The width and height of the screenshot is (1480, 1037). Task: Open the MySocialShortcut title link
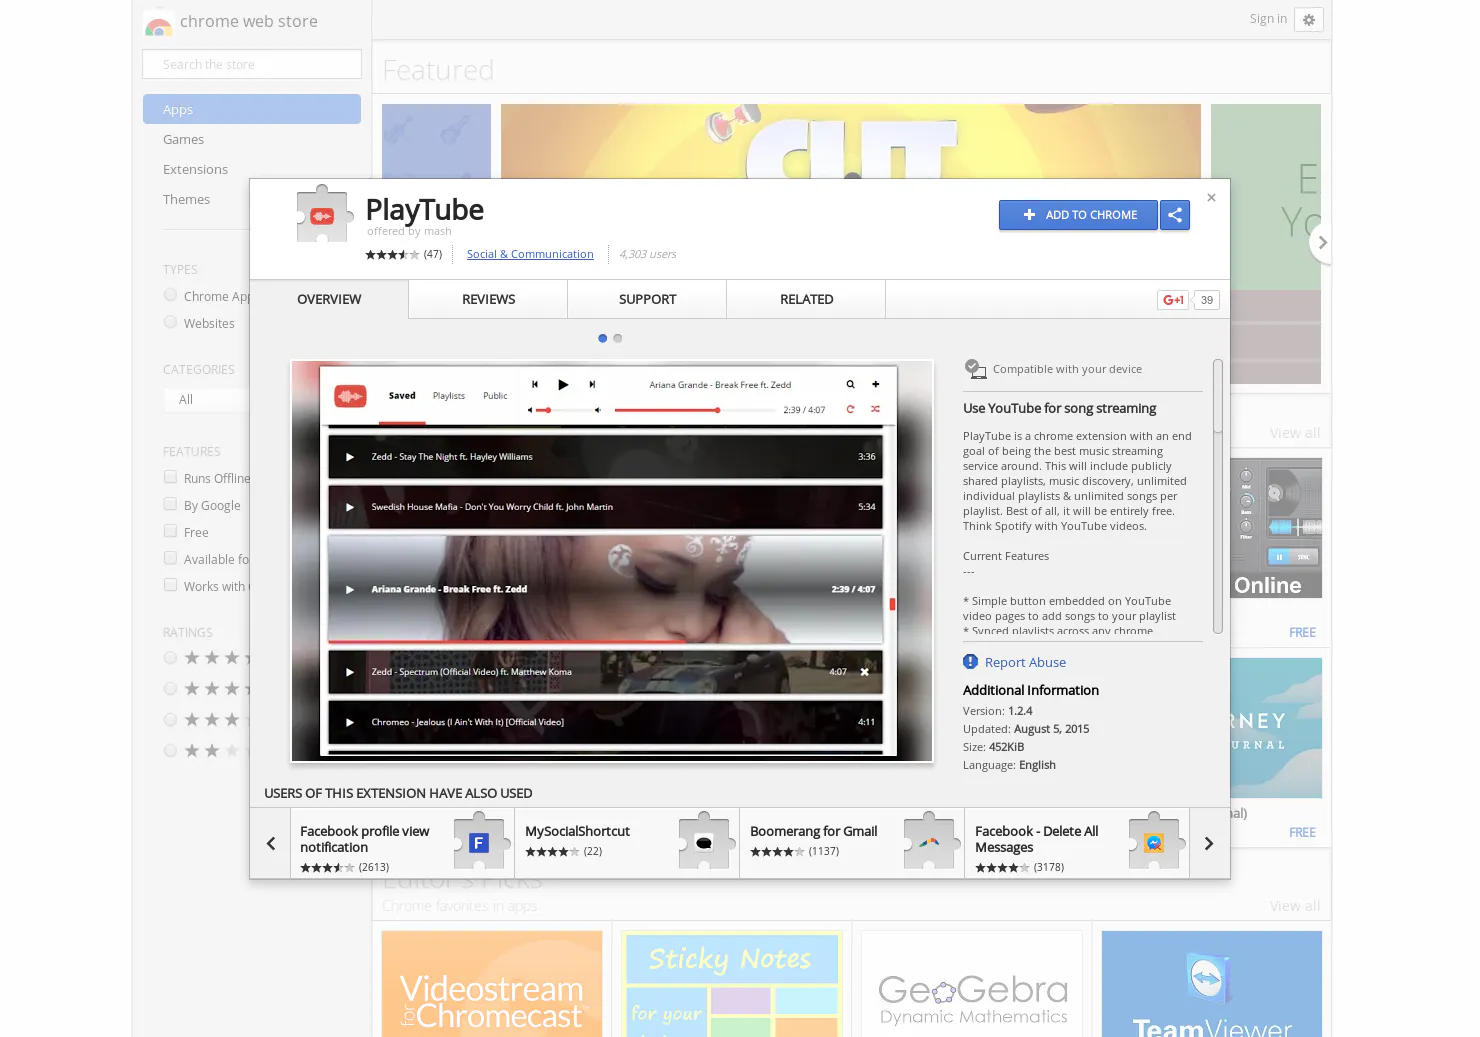click(x=577, y=831)
